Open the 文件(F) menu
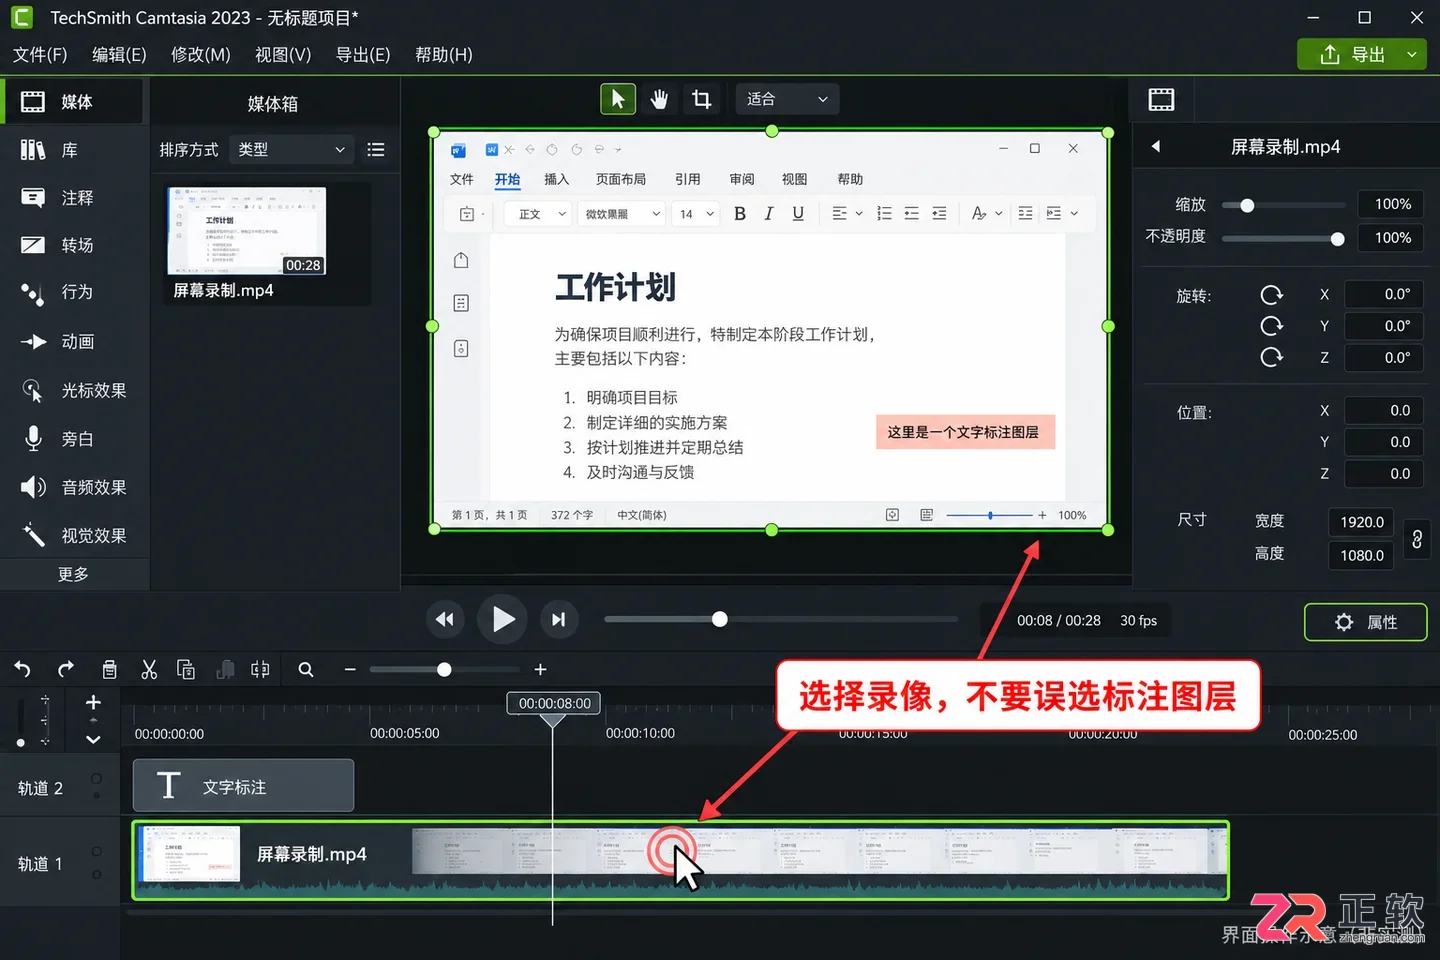Screen dimensions: 1440x960 click(40, 54)
